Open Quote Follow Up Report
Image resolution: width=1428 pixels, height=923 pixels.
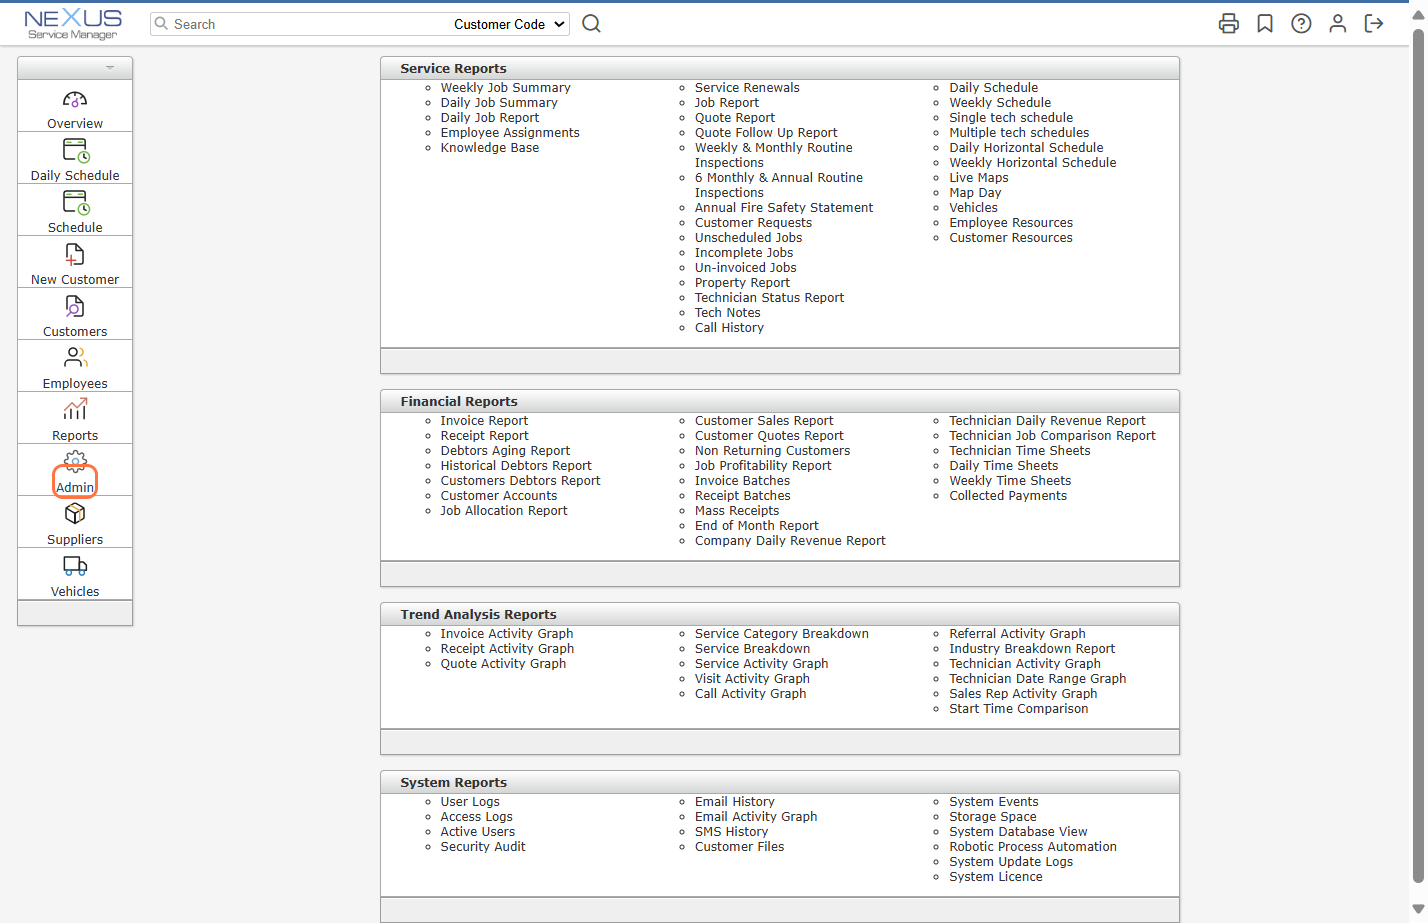(766, 133)
